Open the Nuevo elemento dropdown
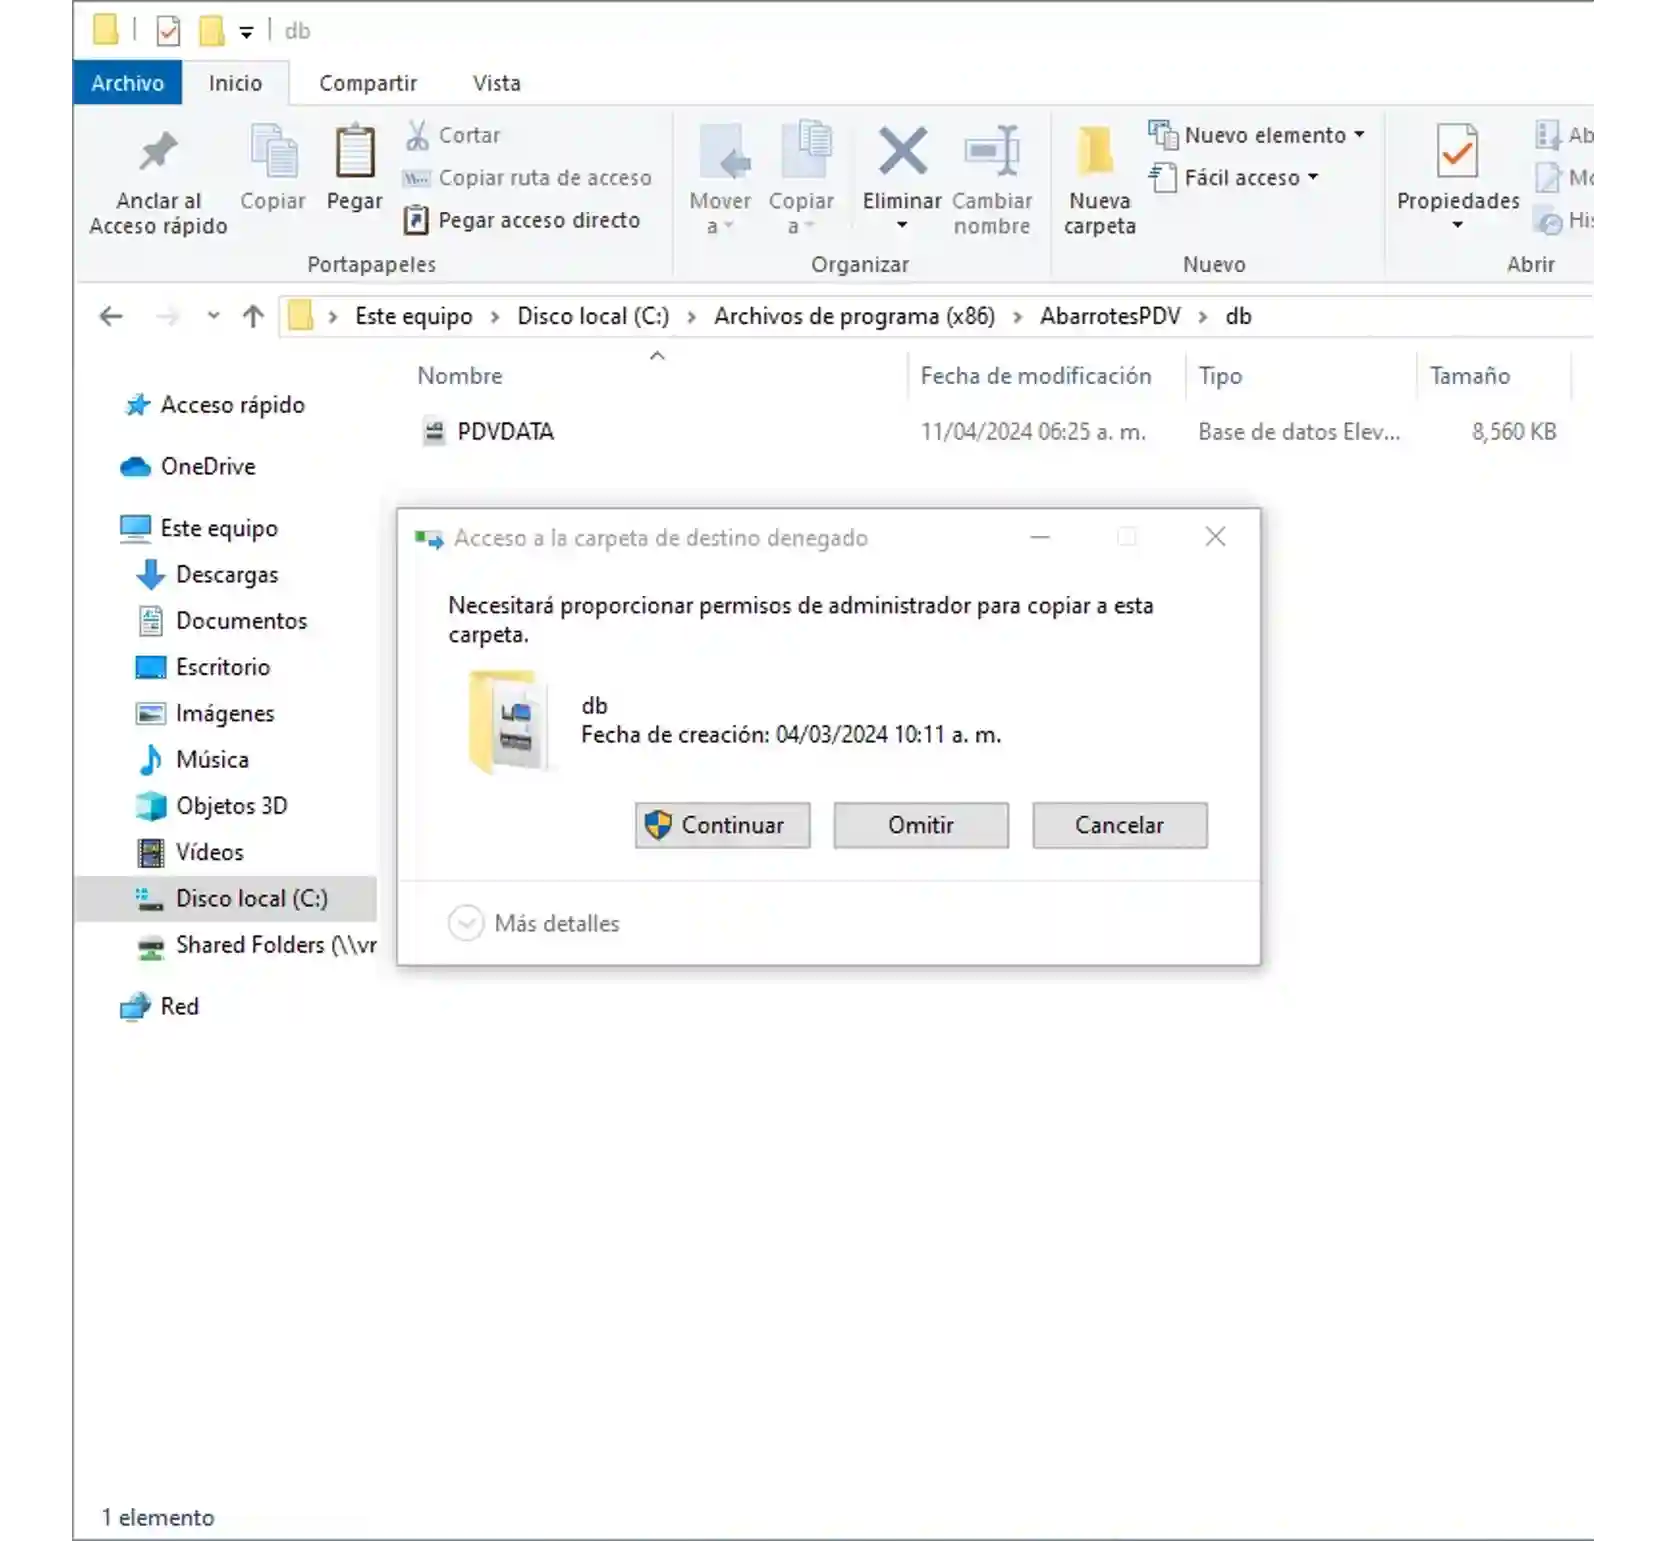1667x1541 pixels. coord(1256,135)
